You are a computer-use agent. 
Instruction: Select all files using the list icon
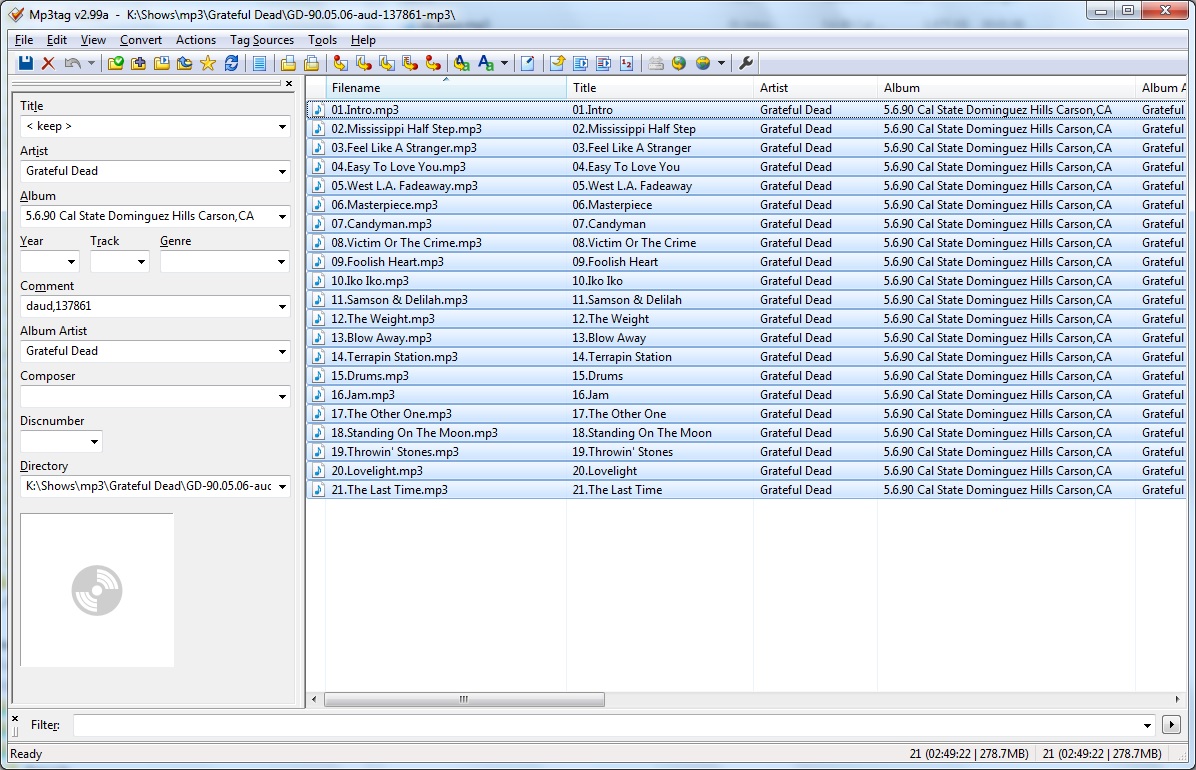pos(259,63)
